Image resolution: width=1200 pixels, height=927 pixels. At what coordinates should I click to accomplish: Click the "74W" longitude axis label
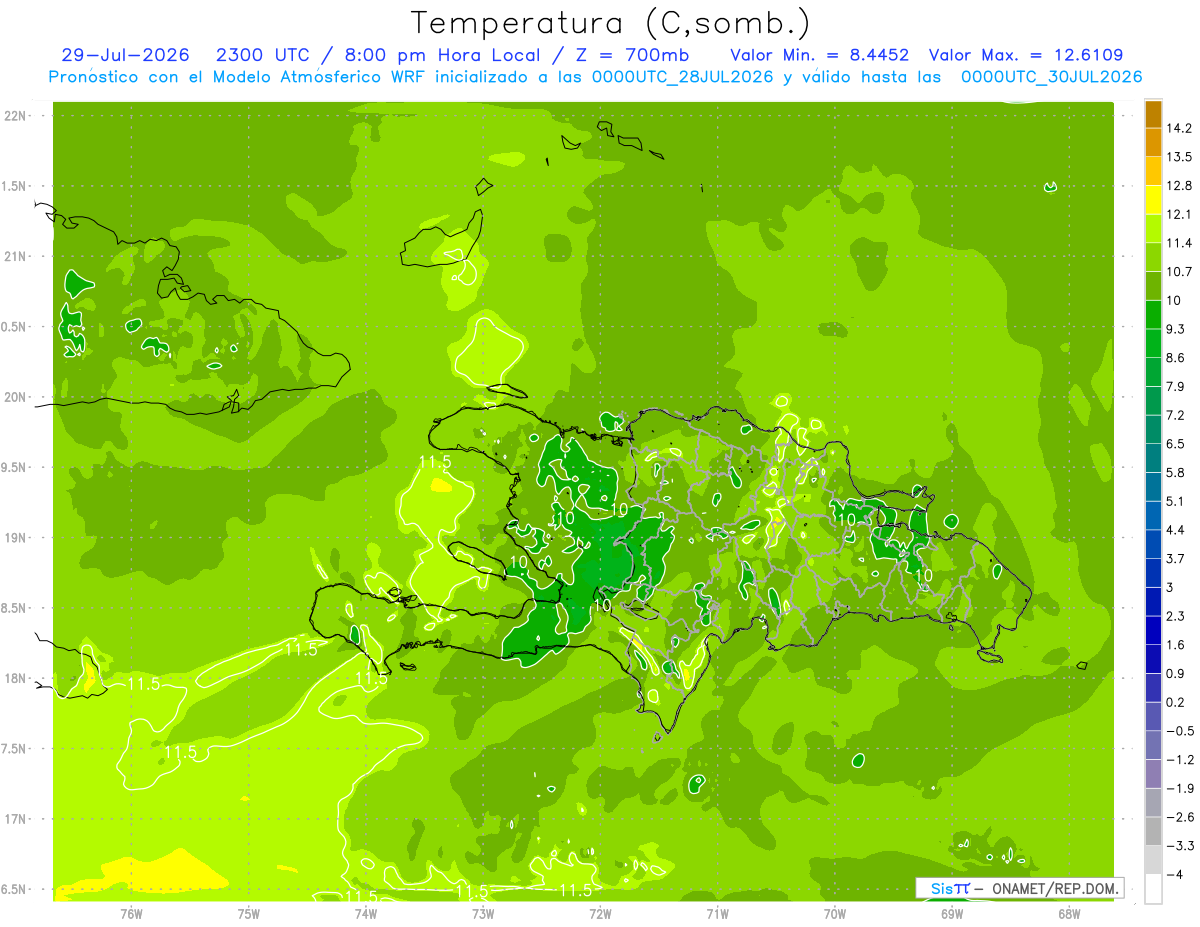tap(365, 912)
